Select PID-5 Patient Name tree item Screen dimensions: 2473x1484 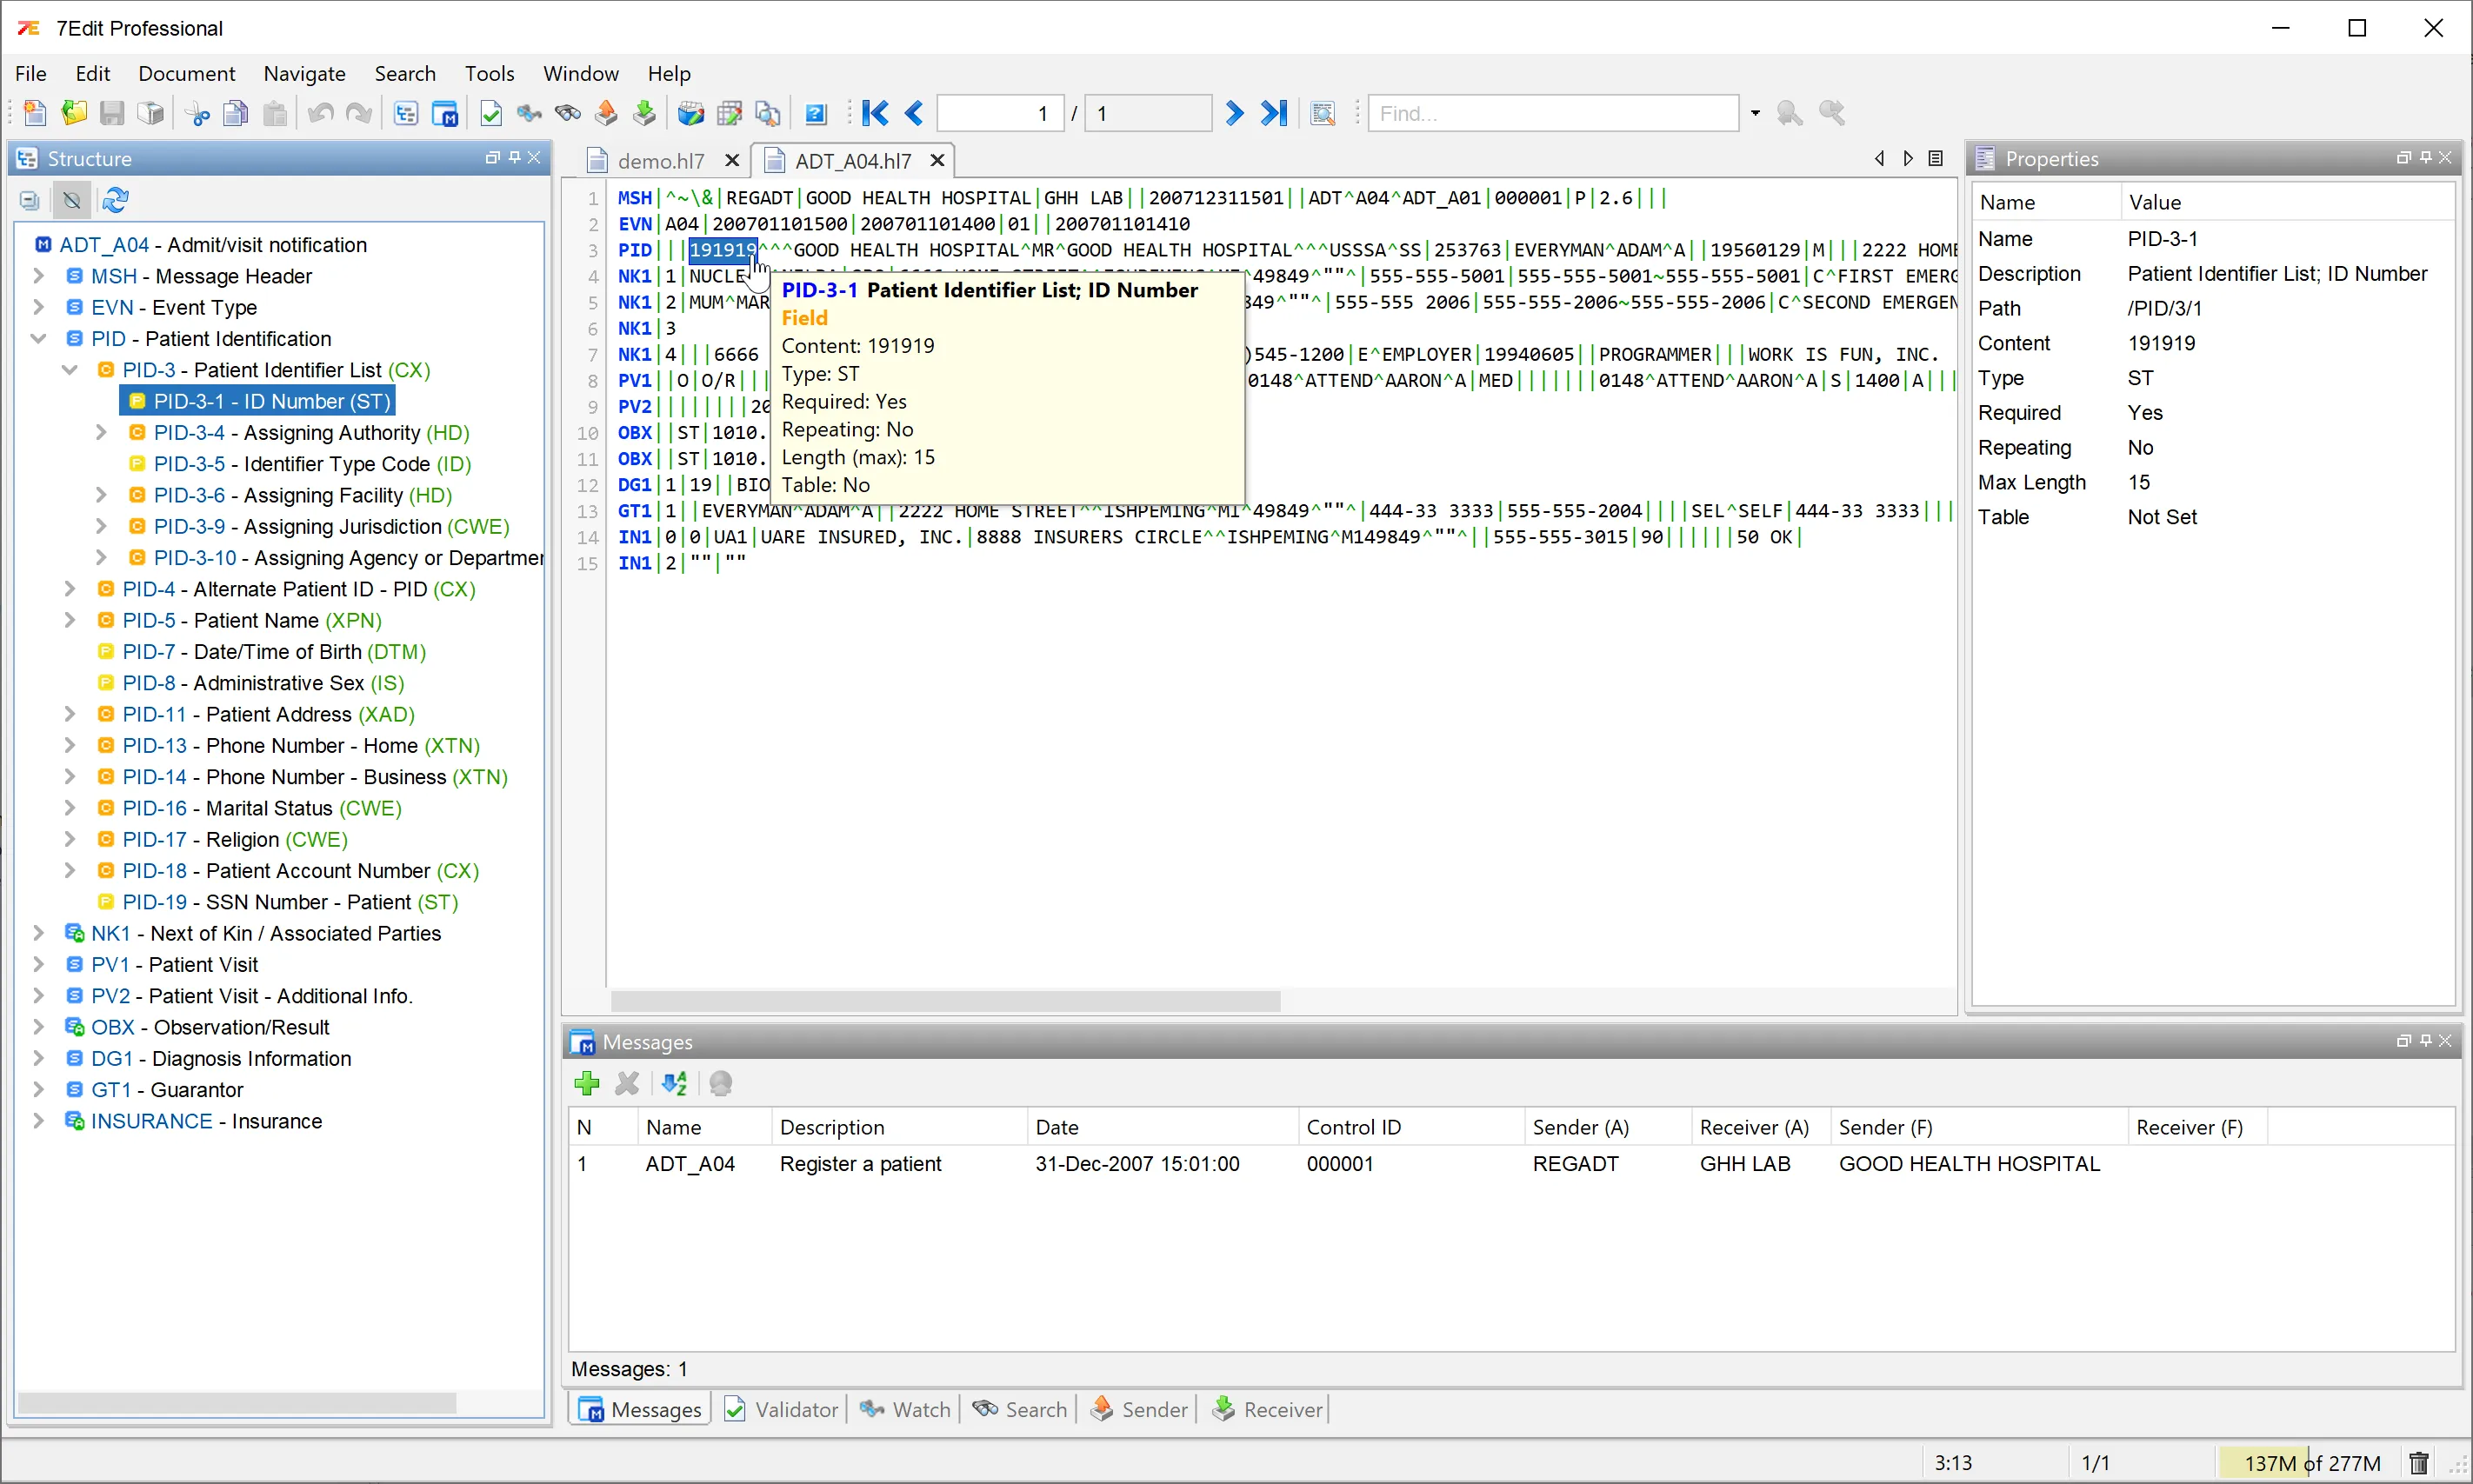[x=251, y=620]
